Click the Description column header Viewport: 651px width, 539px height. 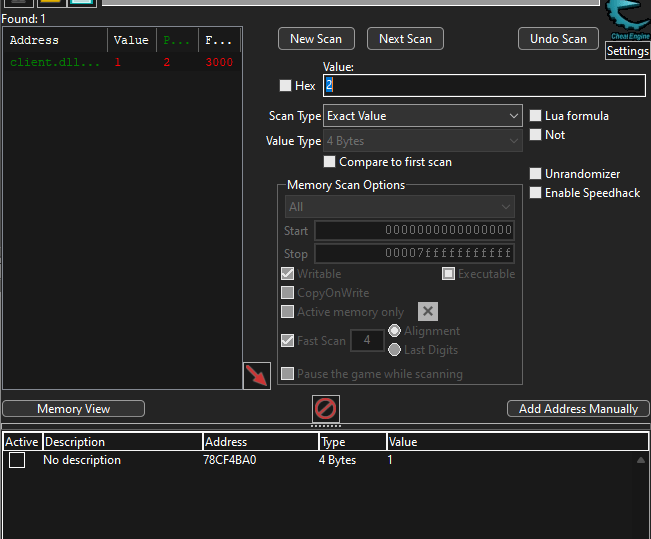122,442
